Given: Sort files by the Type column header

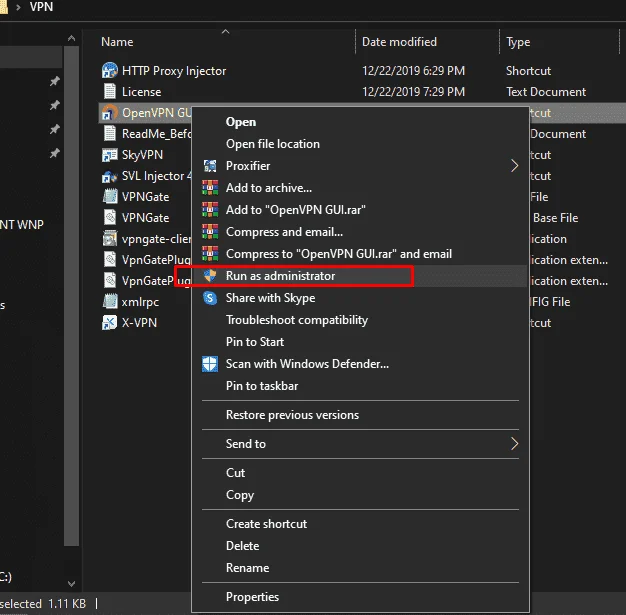Looking at the screenshot, I should click(518, 42).
